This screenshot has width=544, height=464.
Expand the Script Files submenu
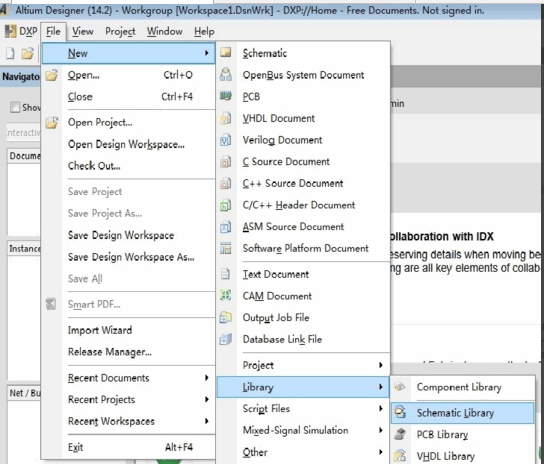point(381,408)
